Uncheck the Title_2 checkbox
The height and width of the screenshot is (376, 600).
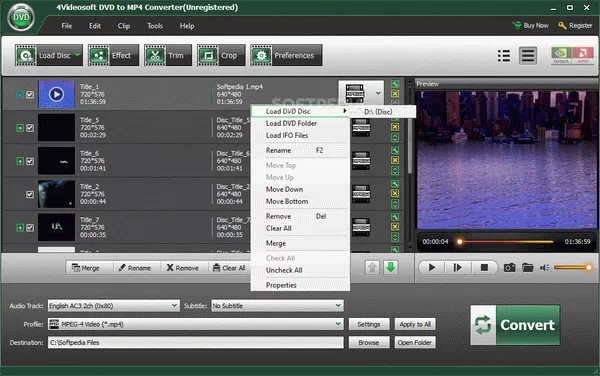pos(30,194)
